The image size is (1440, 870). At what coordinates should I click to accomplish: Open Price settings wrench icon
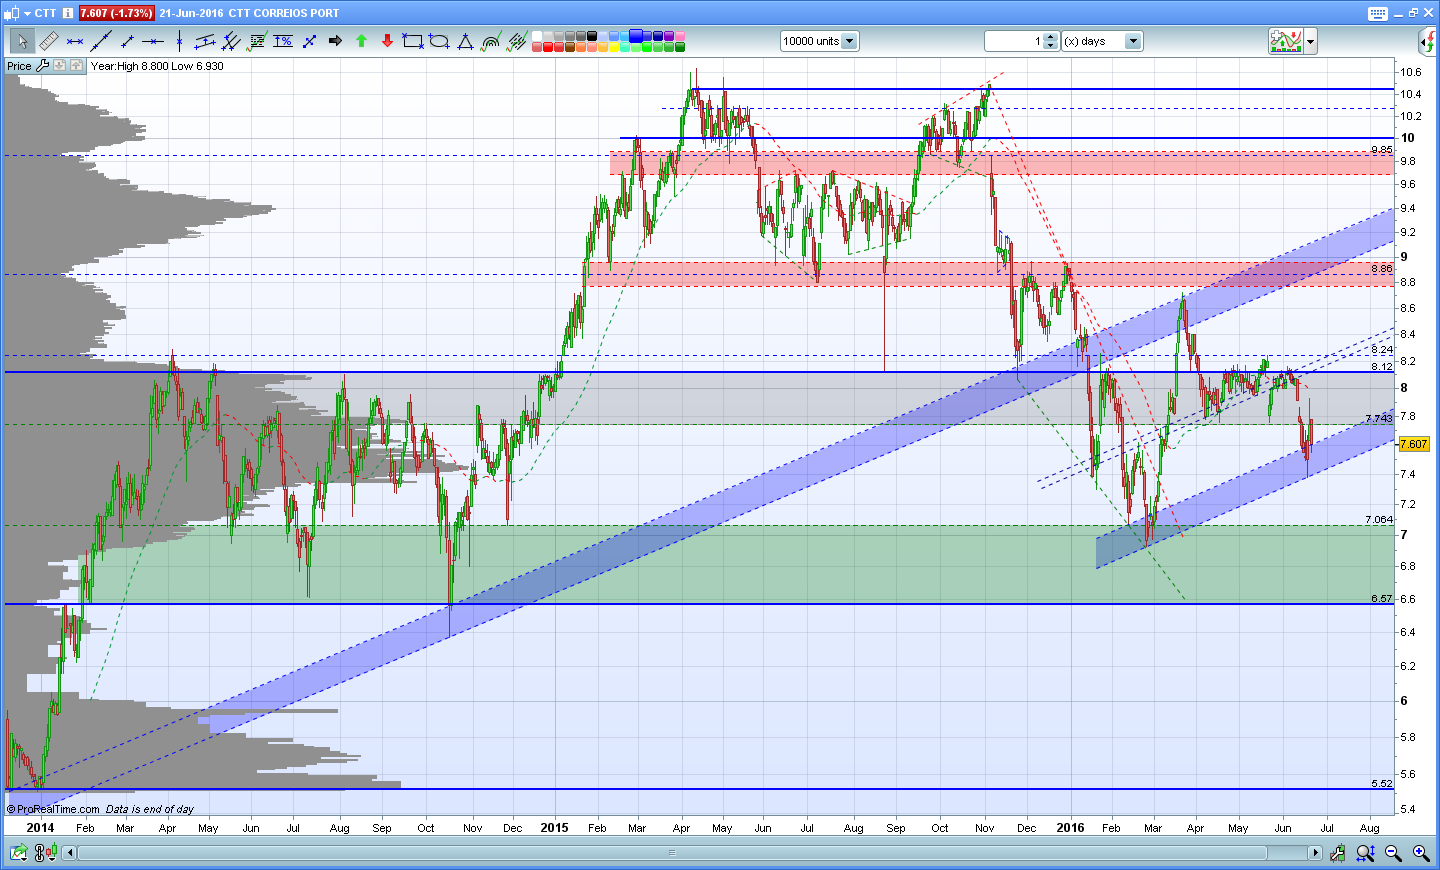42,66
